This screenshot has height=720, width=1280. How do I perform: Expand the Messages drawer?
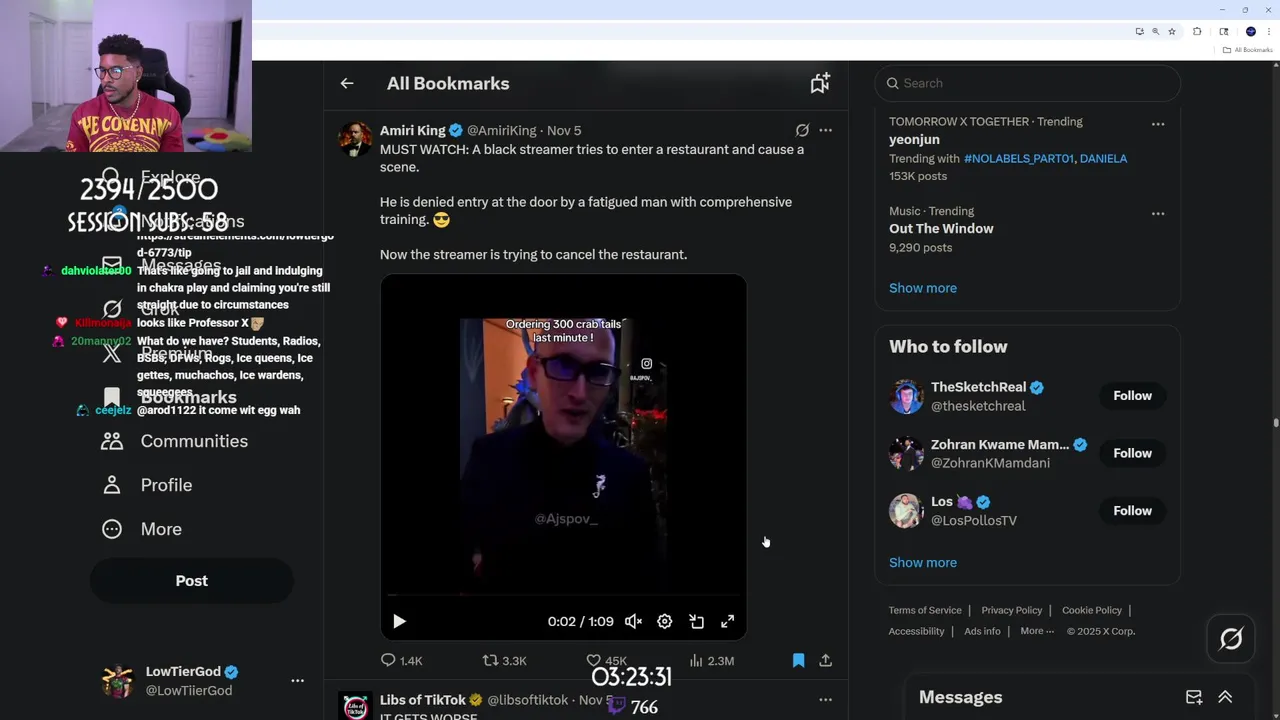(x=1225, y=697)
